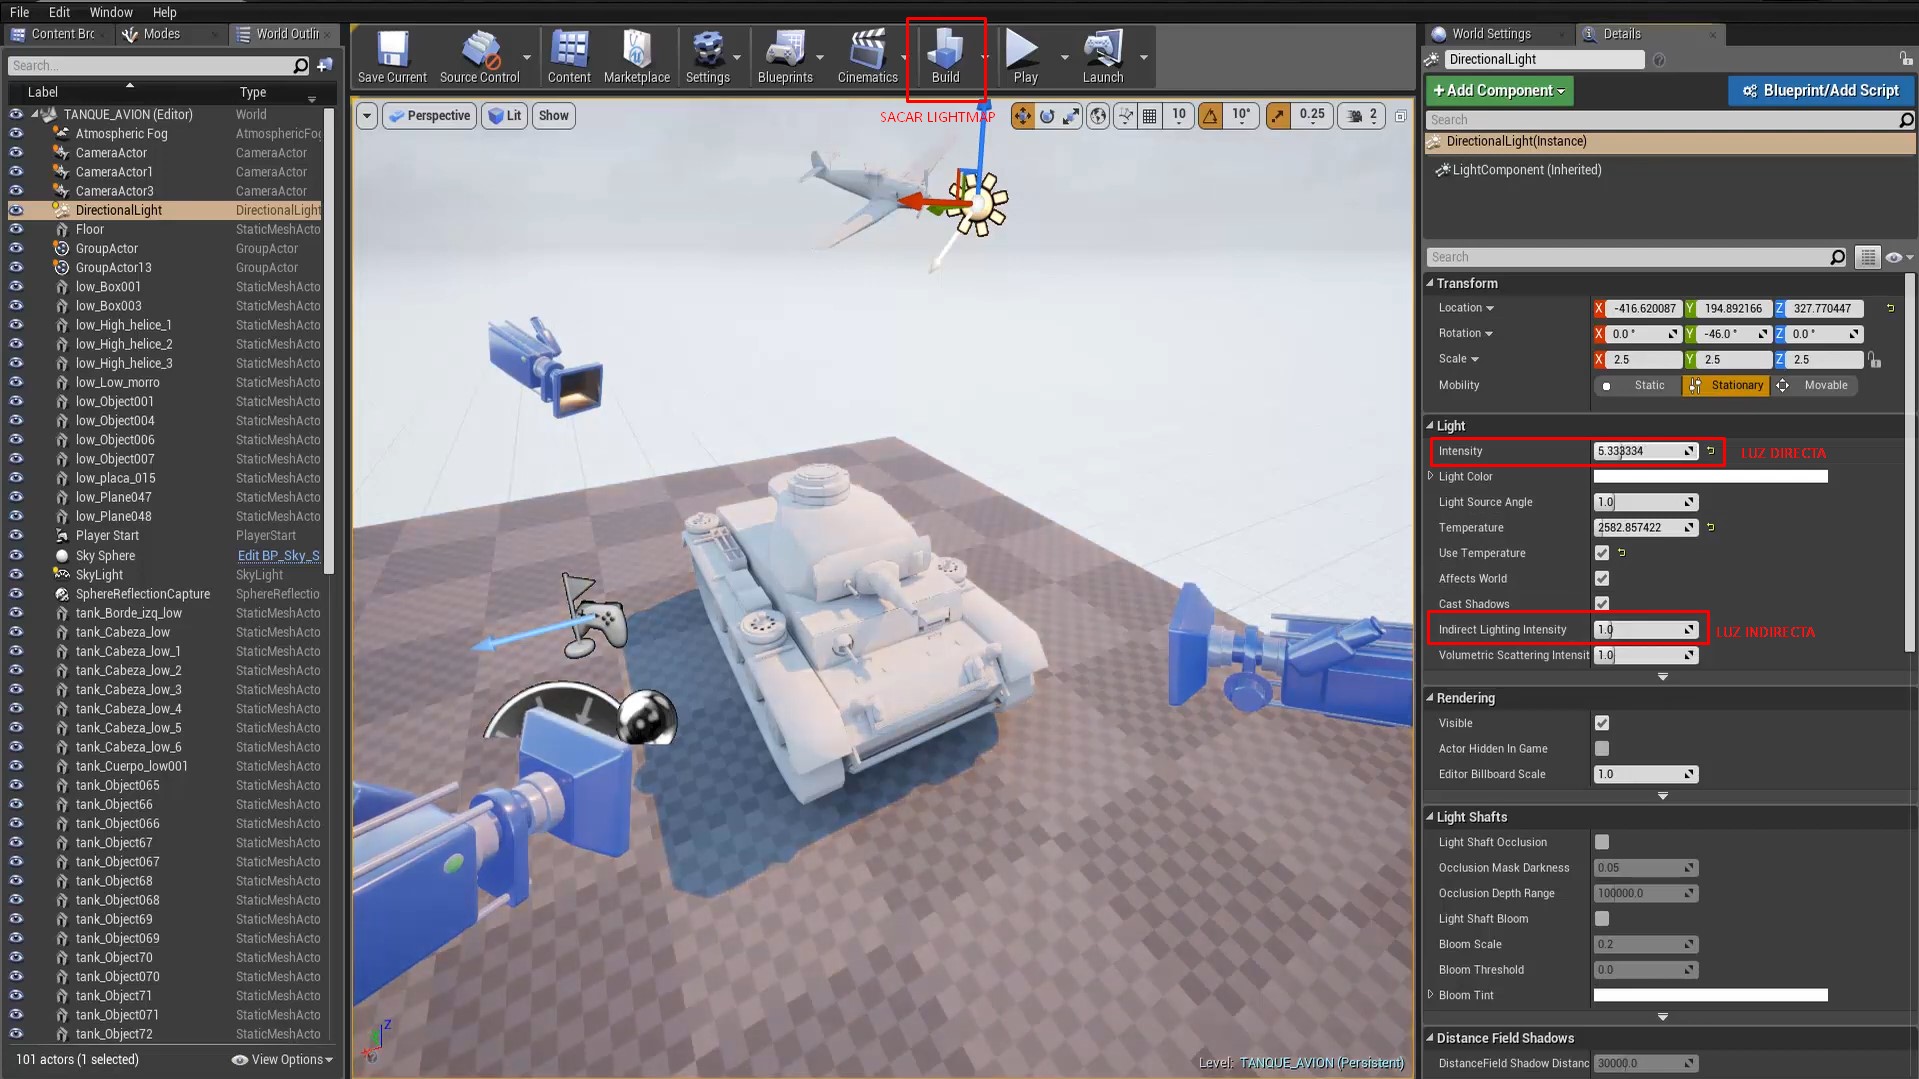Set mobility to Movable
This screenshot has width=1919, height=1079.
pos(1814,385)
